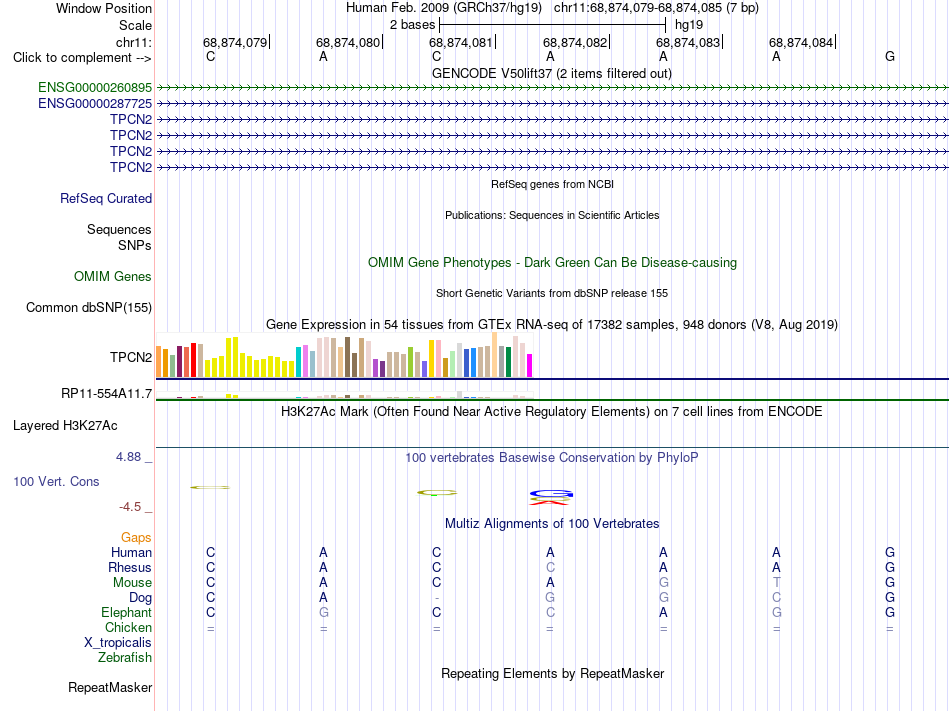Image resolution: width=950 pixels, height=711 pixels.
Task: Click the Window Position label
Action: (104, 8)
